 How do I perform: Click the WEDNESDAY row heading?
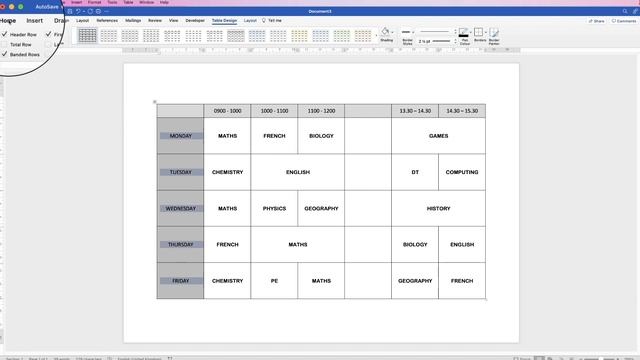[x=180, y=209]
